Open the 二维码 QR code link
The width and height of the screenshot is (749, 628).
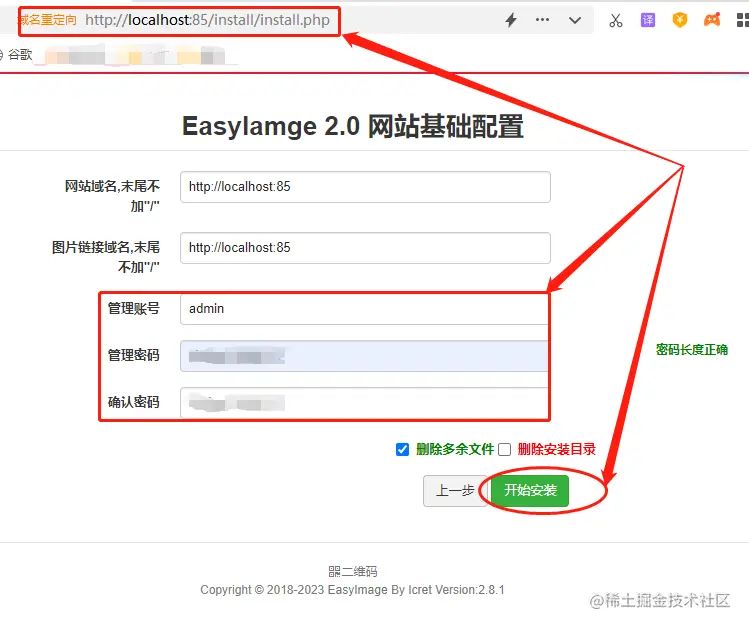(353, 571)
